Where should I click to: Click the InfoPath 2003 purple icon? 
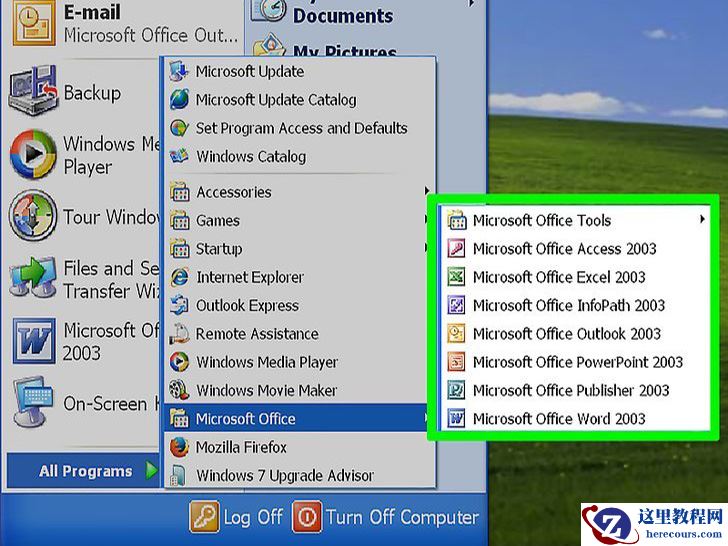coord(456,305)
